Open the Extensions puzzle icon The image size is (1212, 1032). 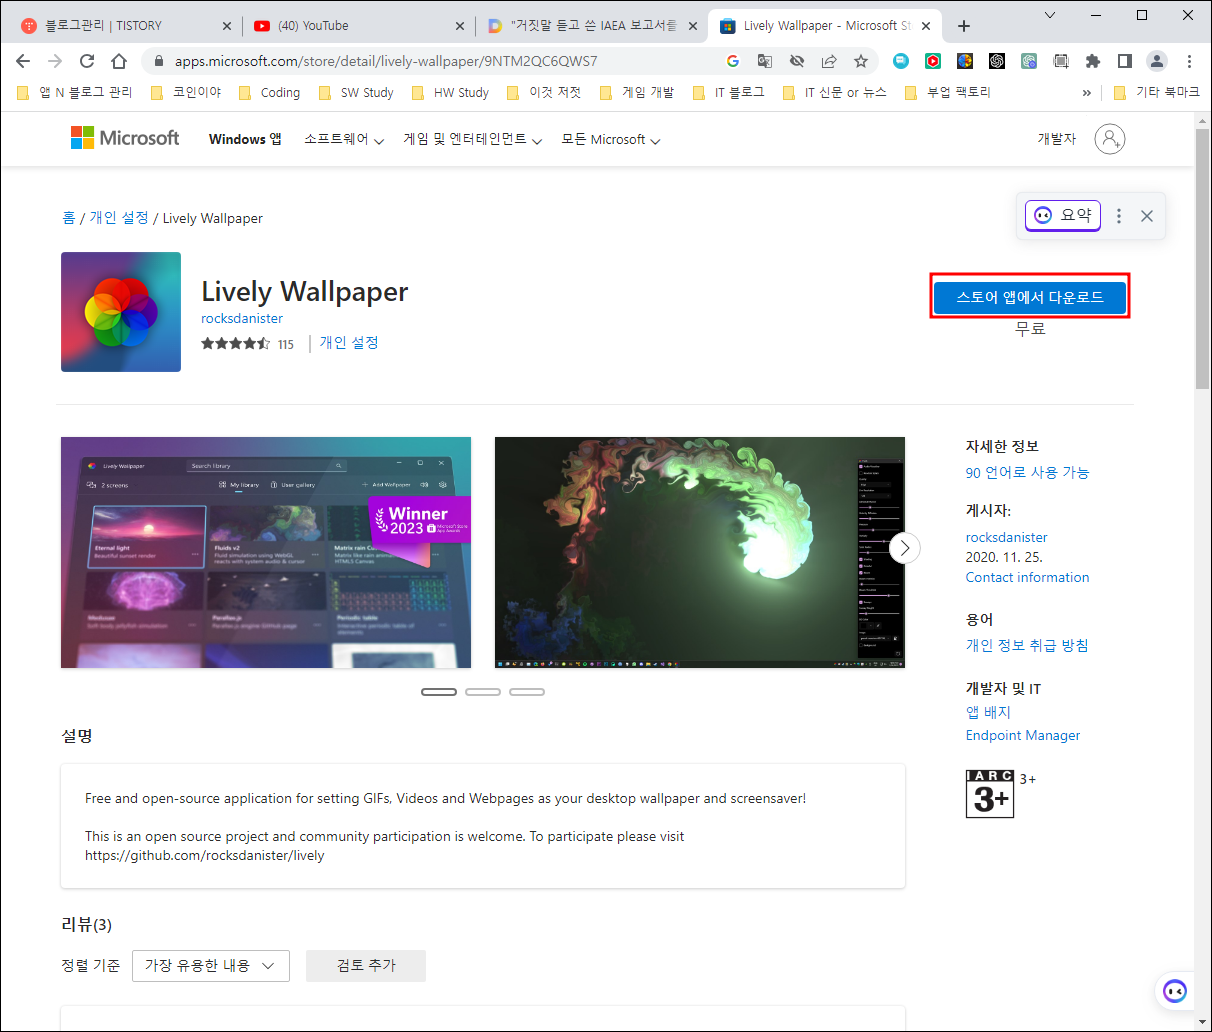tap(1093, 61)
